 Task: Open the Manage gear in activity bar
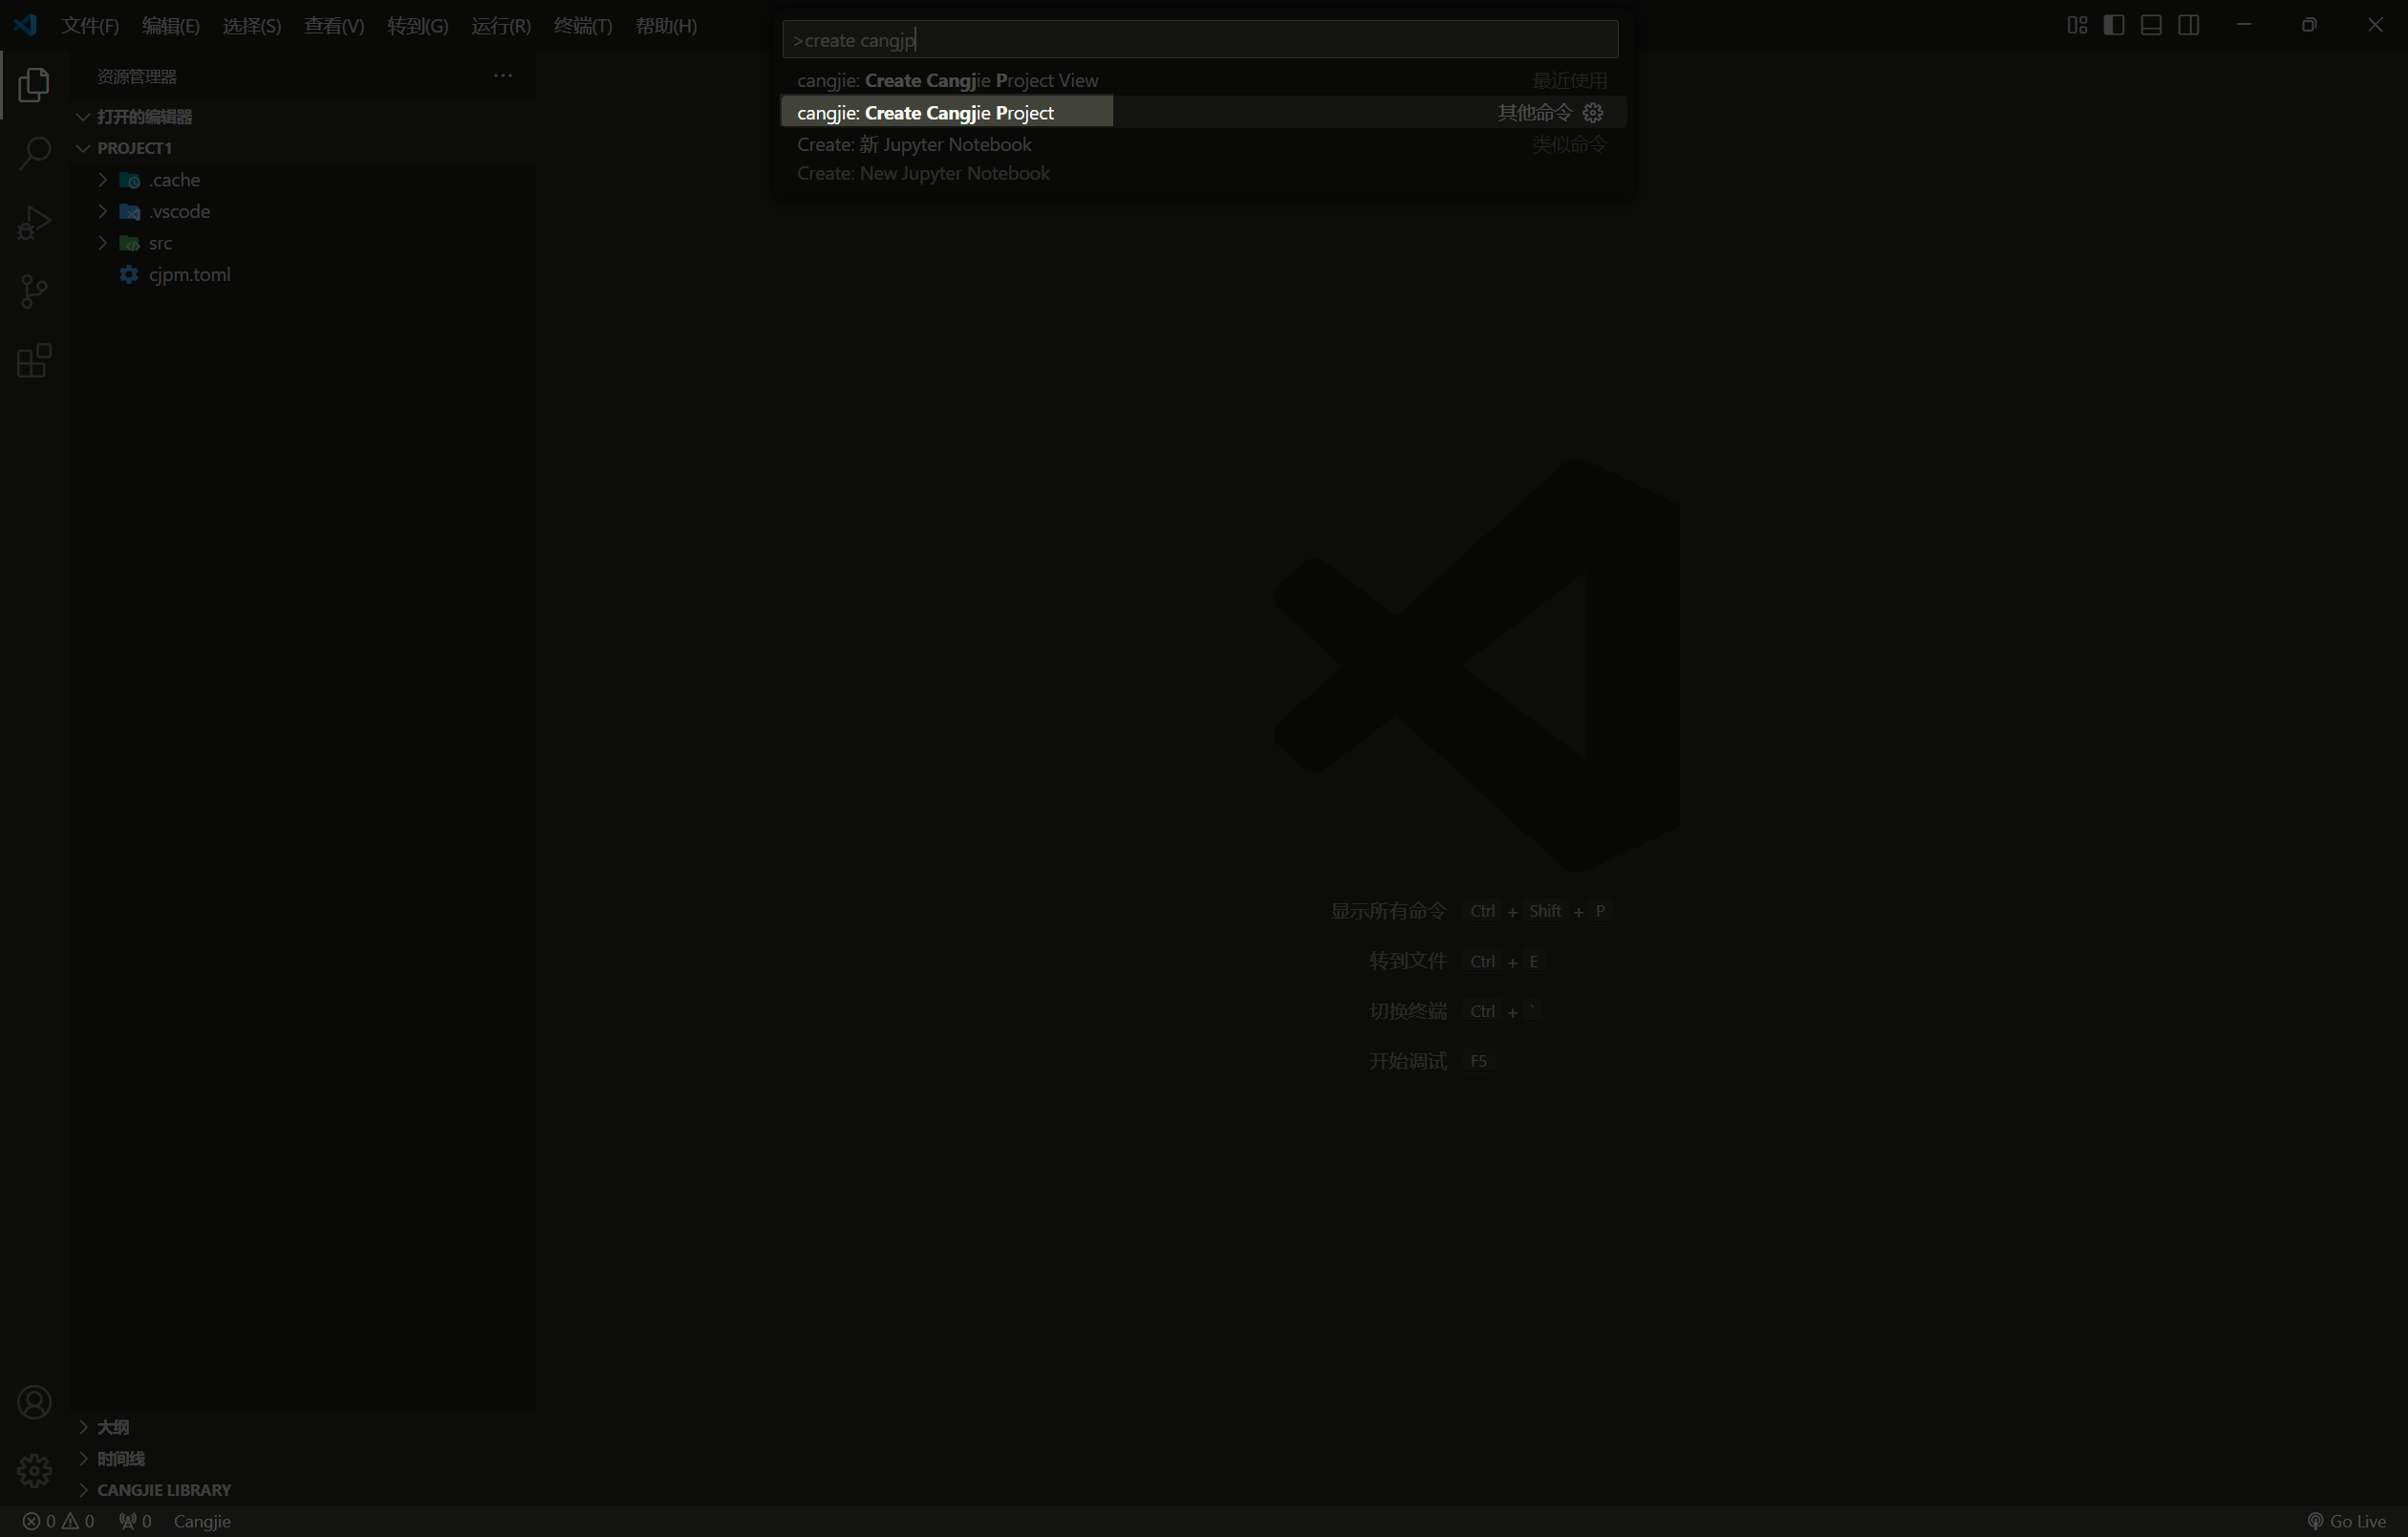click(x=34, y=1470)
